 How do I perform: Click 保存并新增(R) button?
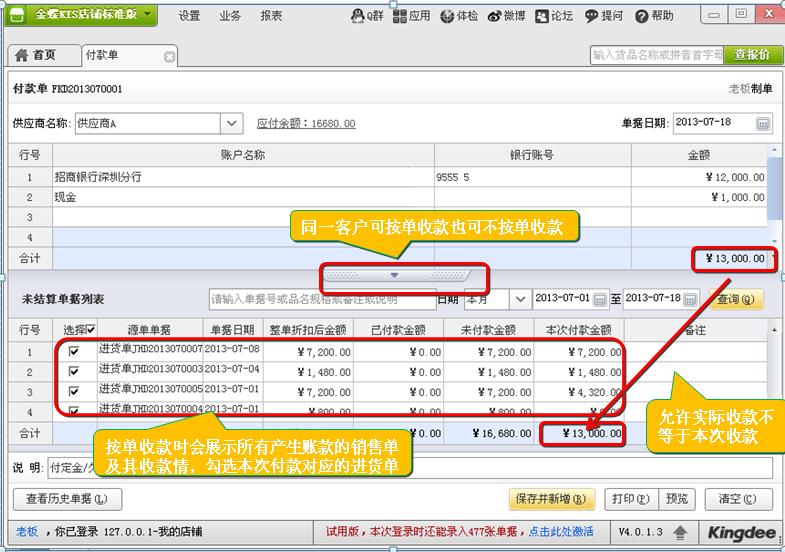[x=551, y=499]
